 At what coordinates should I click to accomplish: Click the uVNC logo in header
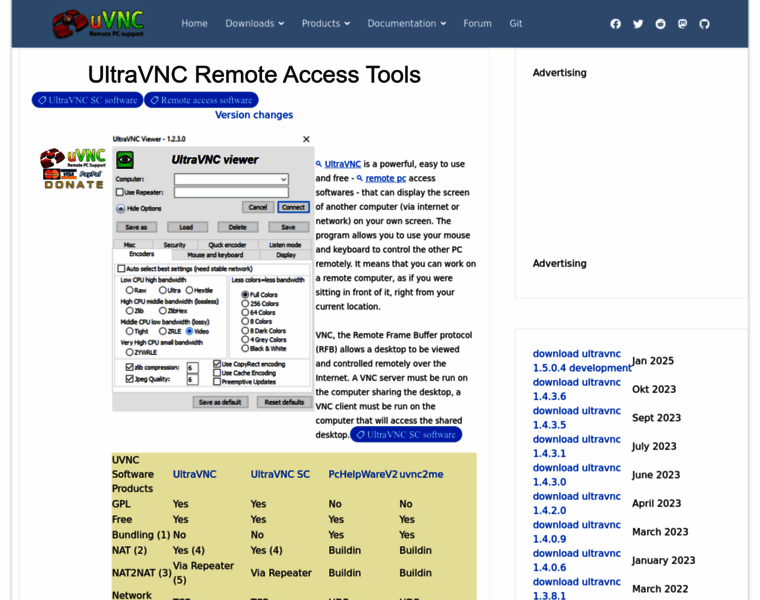98,23
